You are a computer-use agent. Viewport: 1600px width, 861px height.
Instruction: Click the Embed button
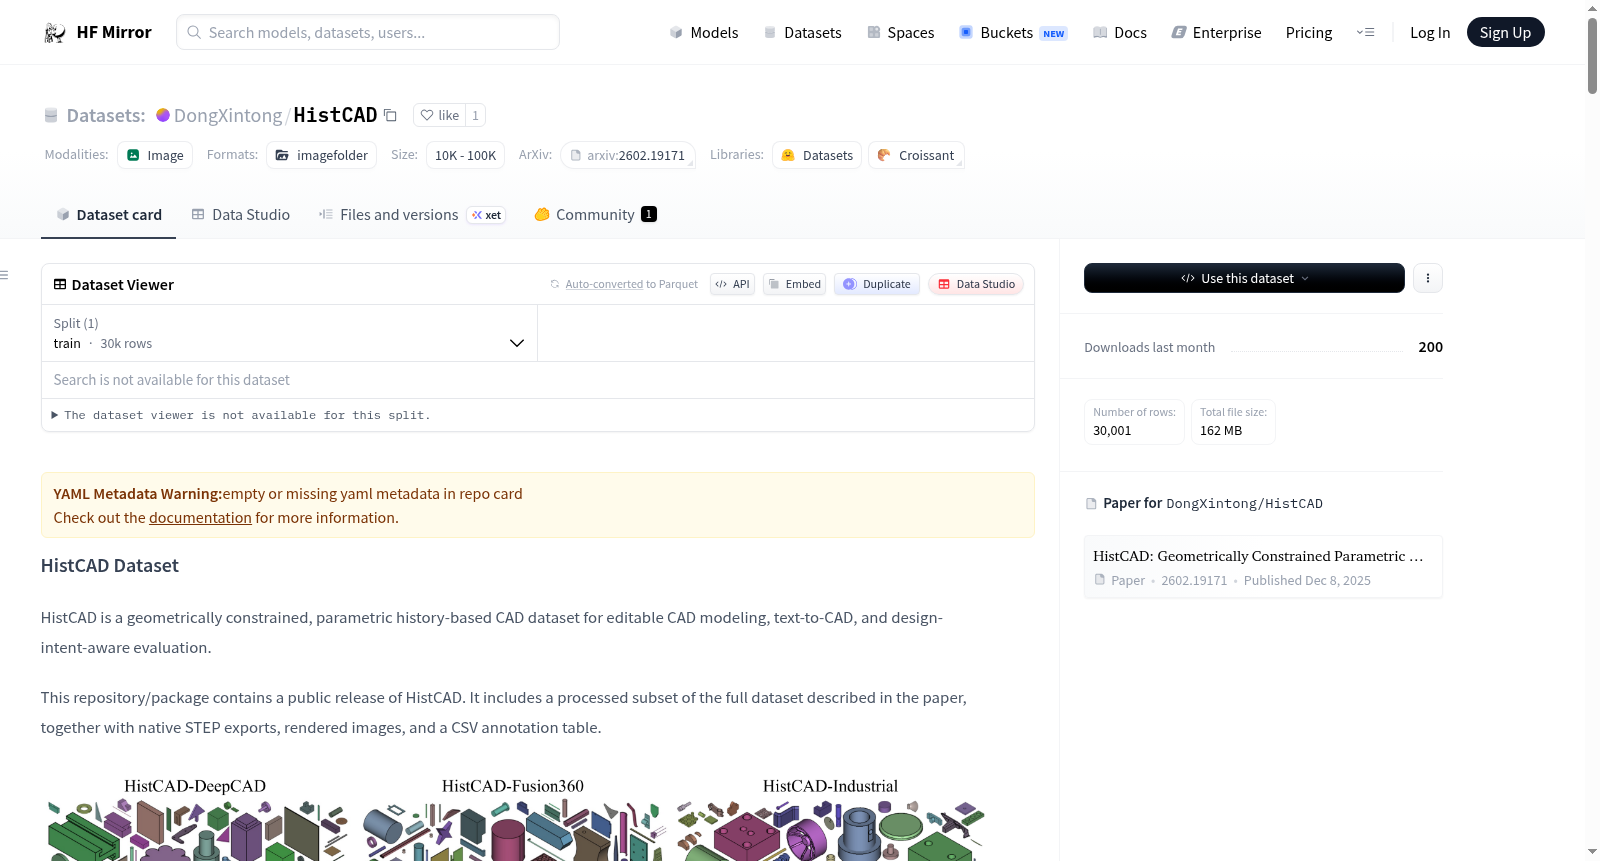[794, 284]
